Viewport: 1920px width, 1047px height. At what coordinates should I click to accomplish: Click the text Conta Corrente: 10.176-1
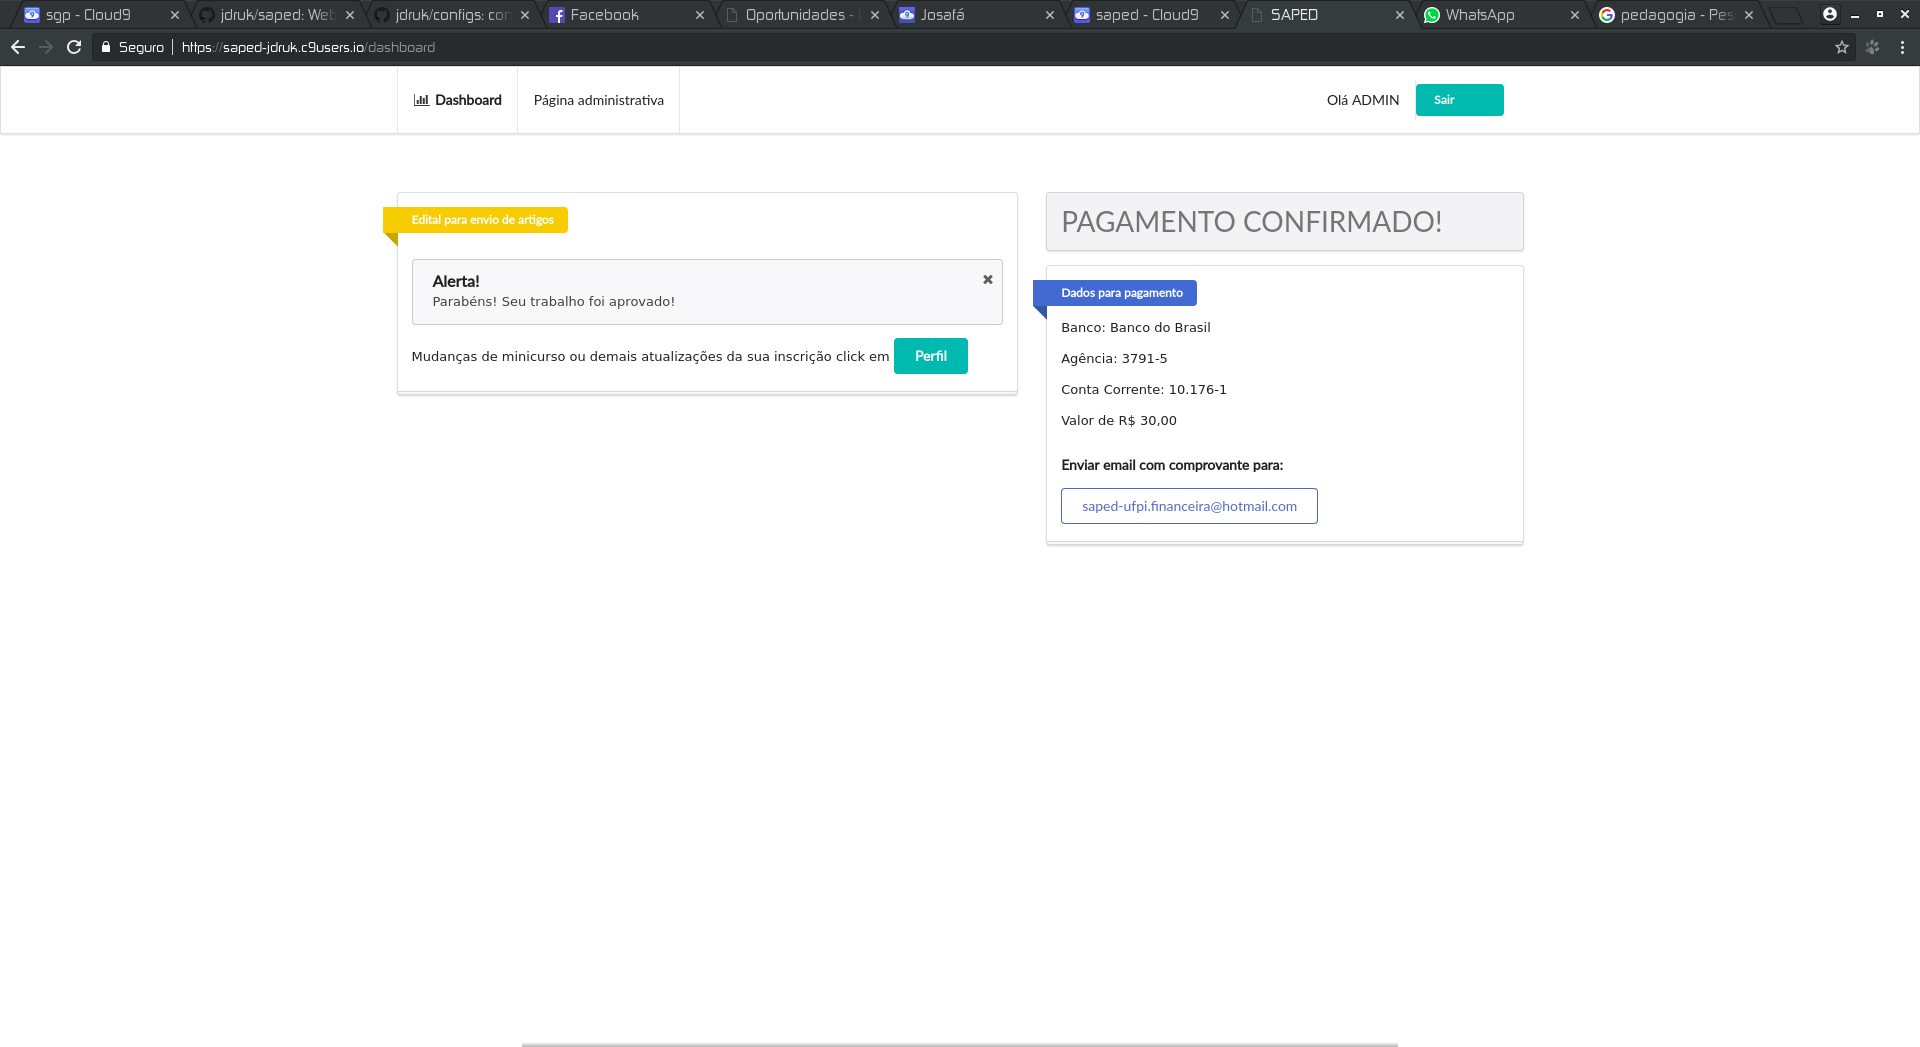(1144, 389)
